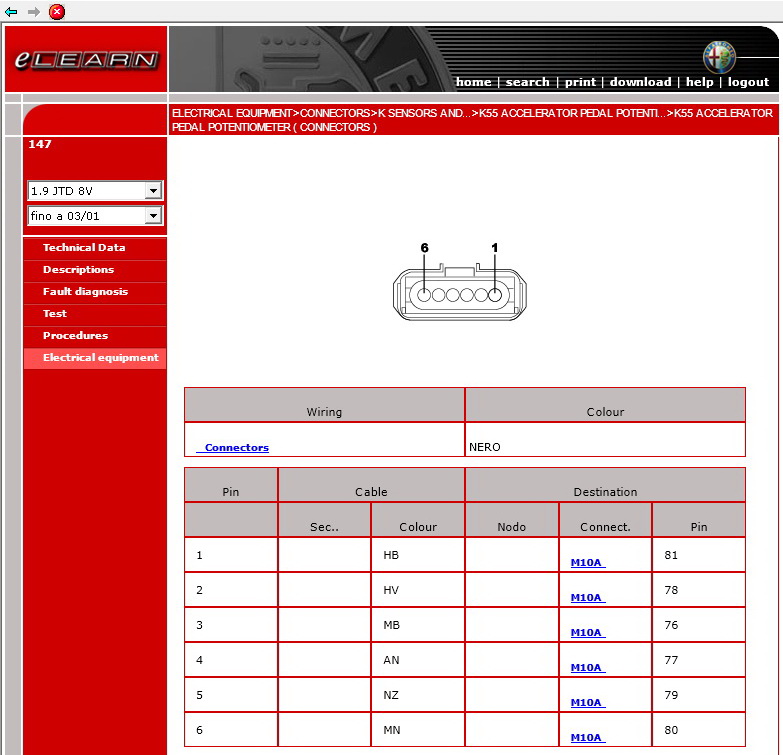The width and height of the screenshot is (783, 755).
Task: Open M10A link in pin 2 row
Action: [x=586, y=597]
